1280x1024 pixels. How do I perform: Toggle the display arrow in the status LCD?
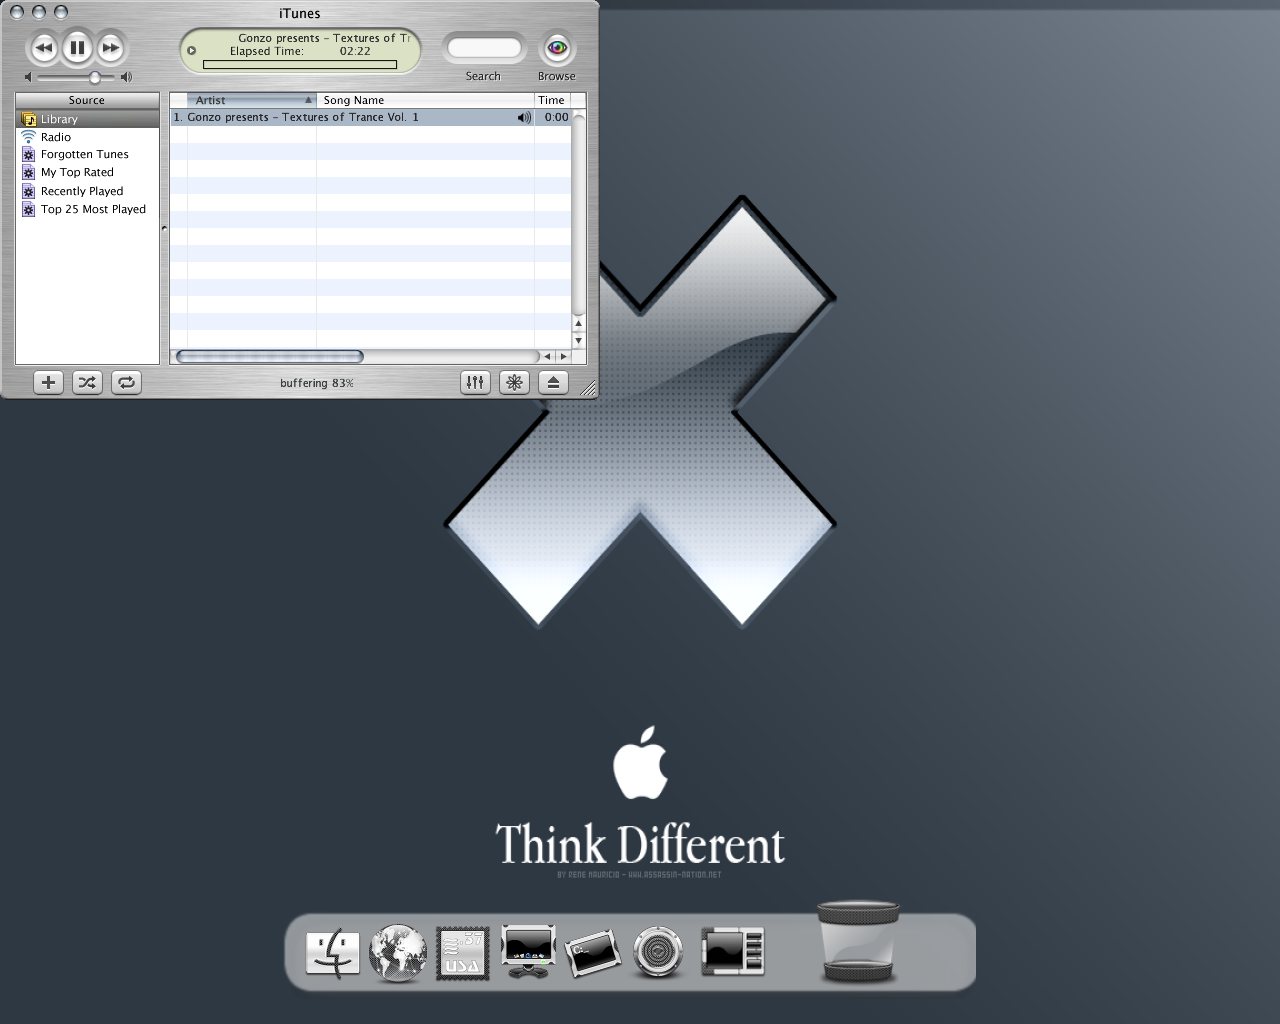[192, 50]
